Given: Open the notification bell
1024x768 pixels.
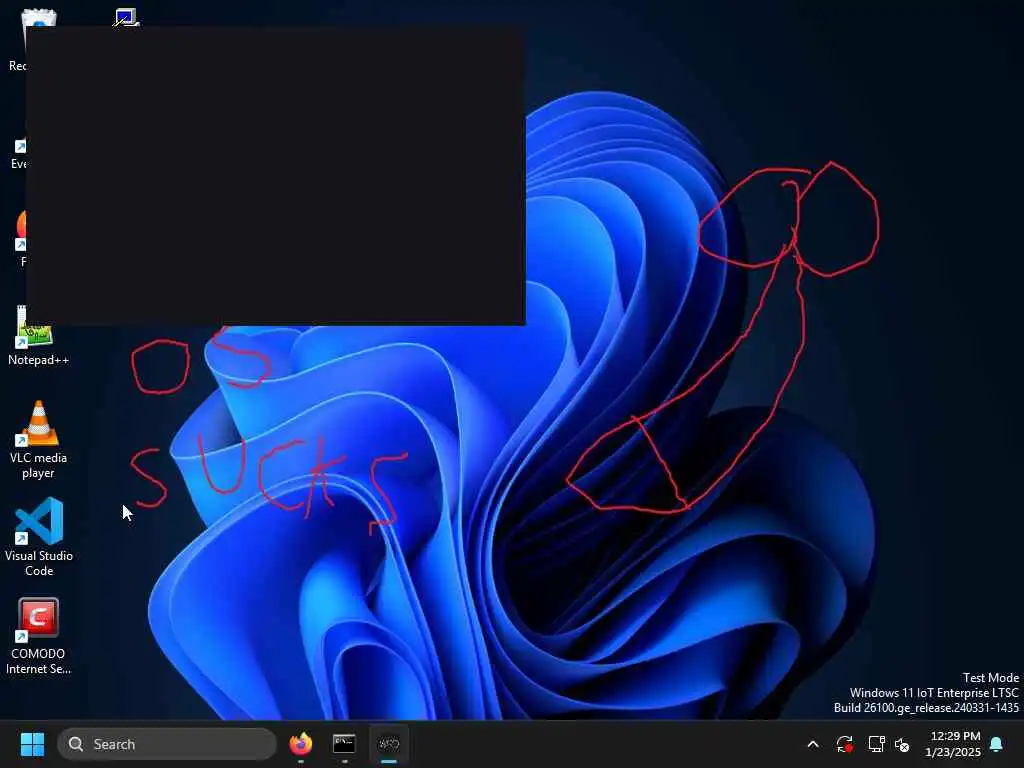Looking at the screenshot, I should [x=997, y=744].
